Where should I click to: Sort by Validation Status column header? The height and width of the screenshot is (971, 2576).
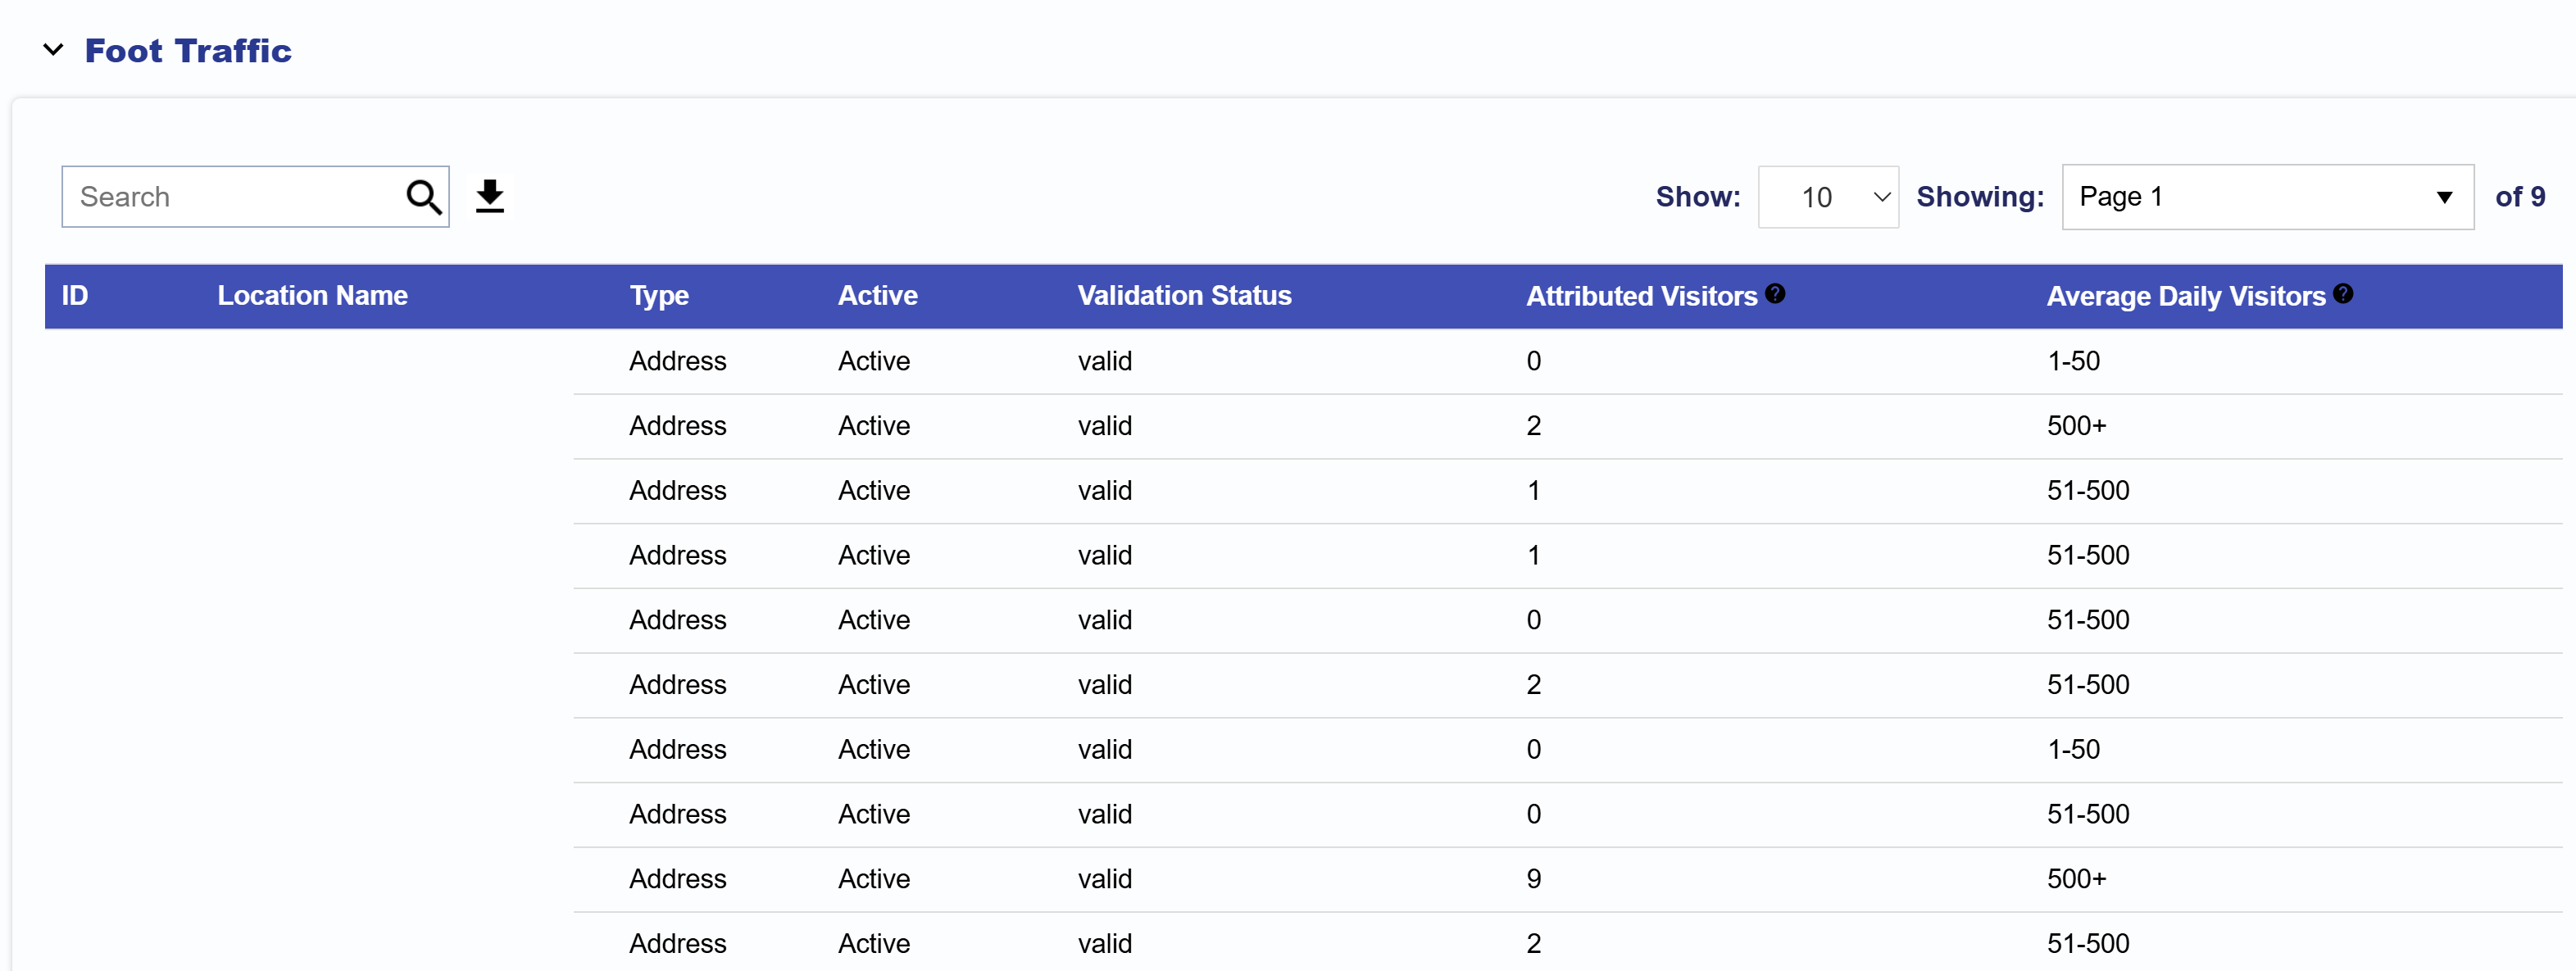click(1184, 296)
